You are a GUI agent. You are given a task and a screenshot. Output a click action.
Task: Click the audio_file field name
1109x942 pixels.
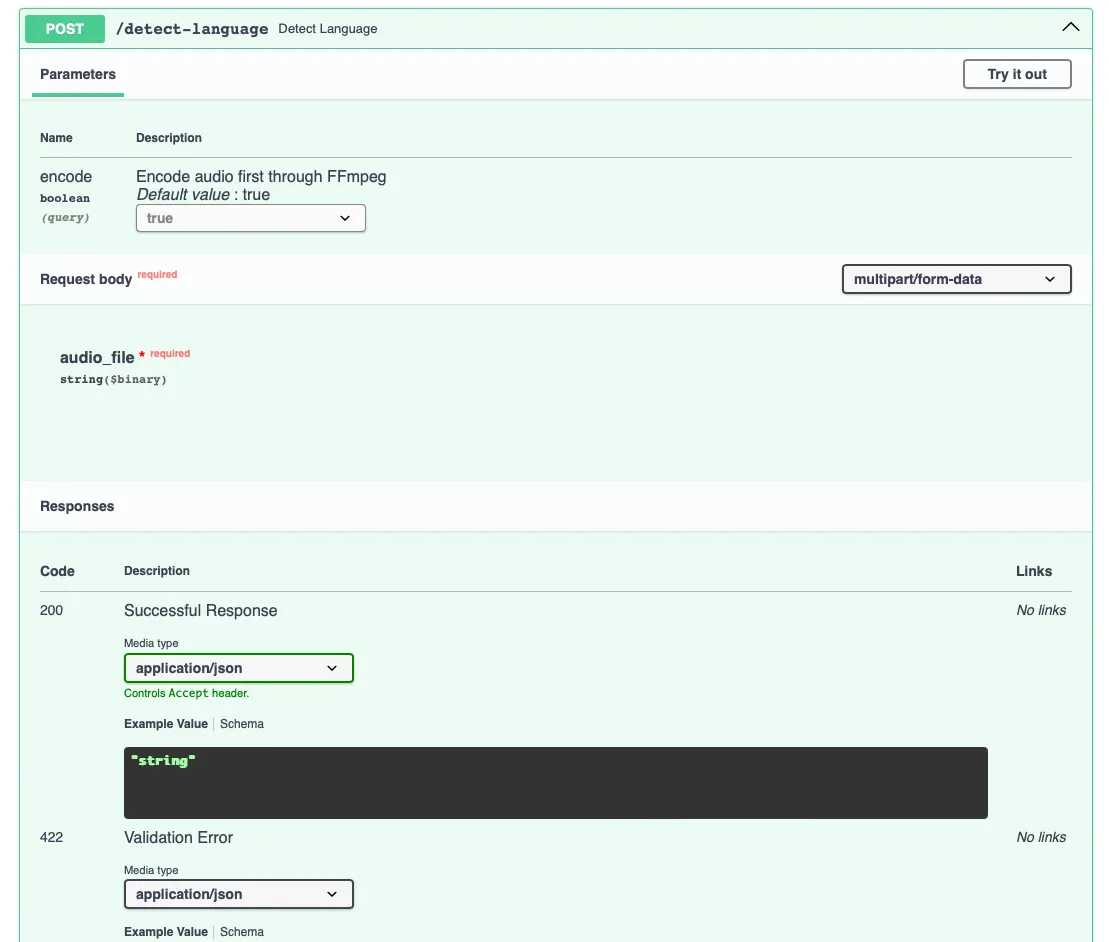(x=97, y=357)
